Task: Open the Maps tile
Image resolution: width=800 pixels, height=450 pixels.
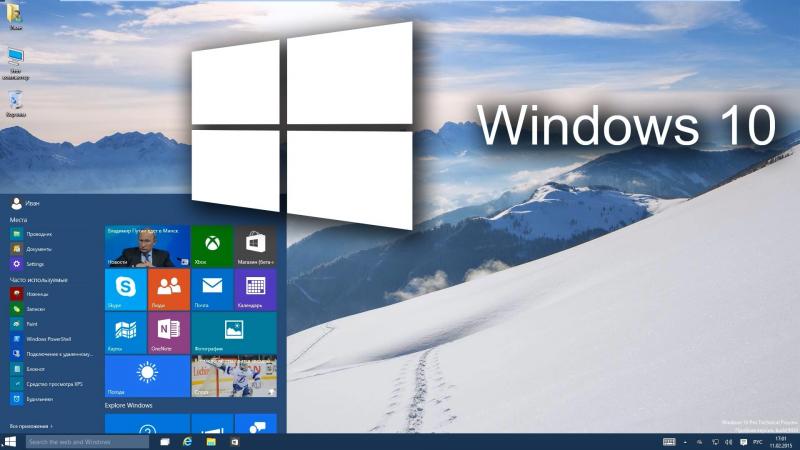Action: pyautogui.click(x=126, y=333)
